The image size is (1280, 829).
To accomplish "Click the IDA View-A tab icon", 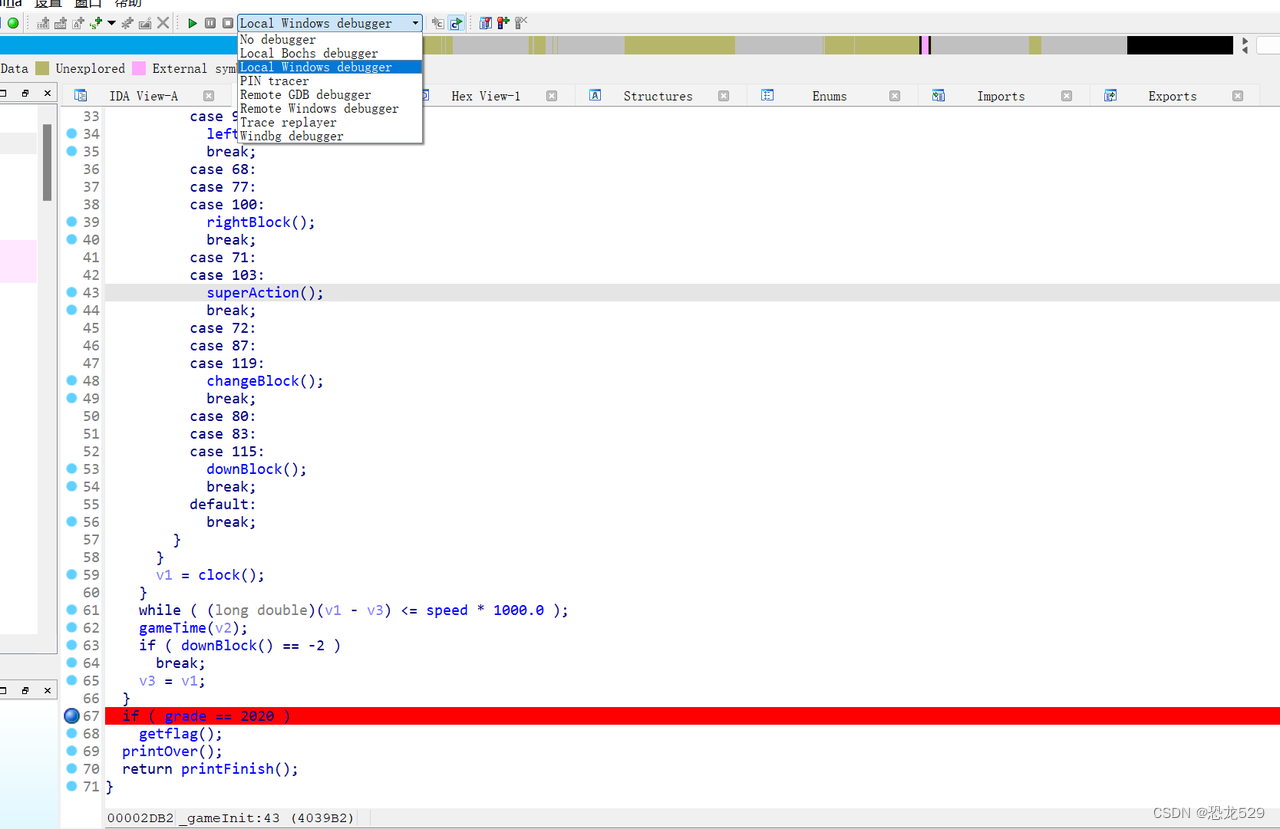I will (x=80, y=95).
